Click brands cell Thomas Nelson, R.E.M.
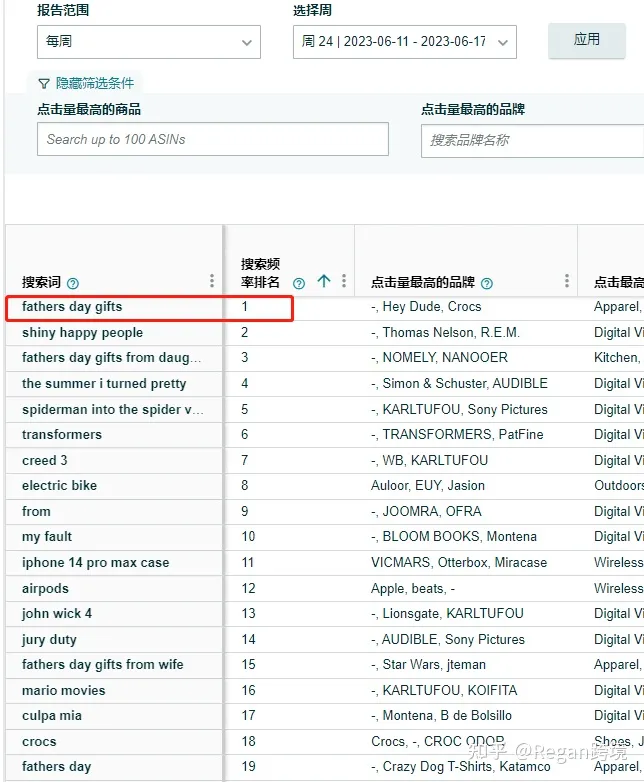 tap(445, 333)
